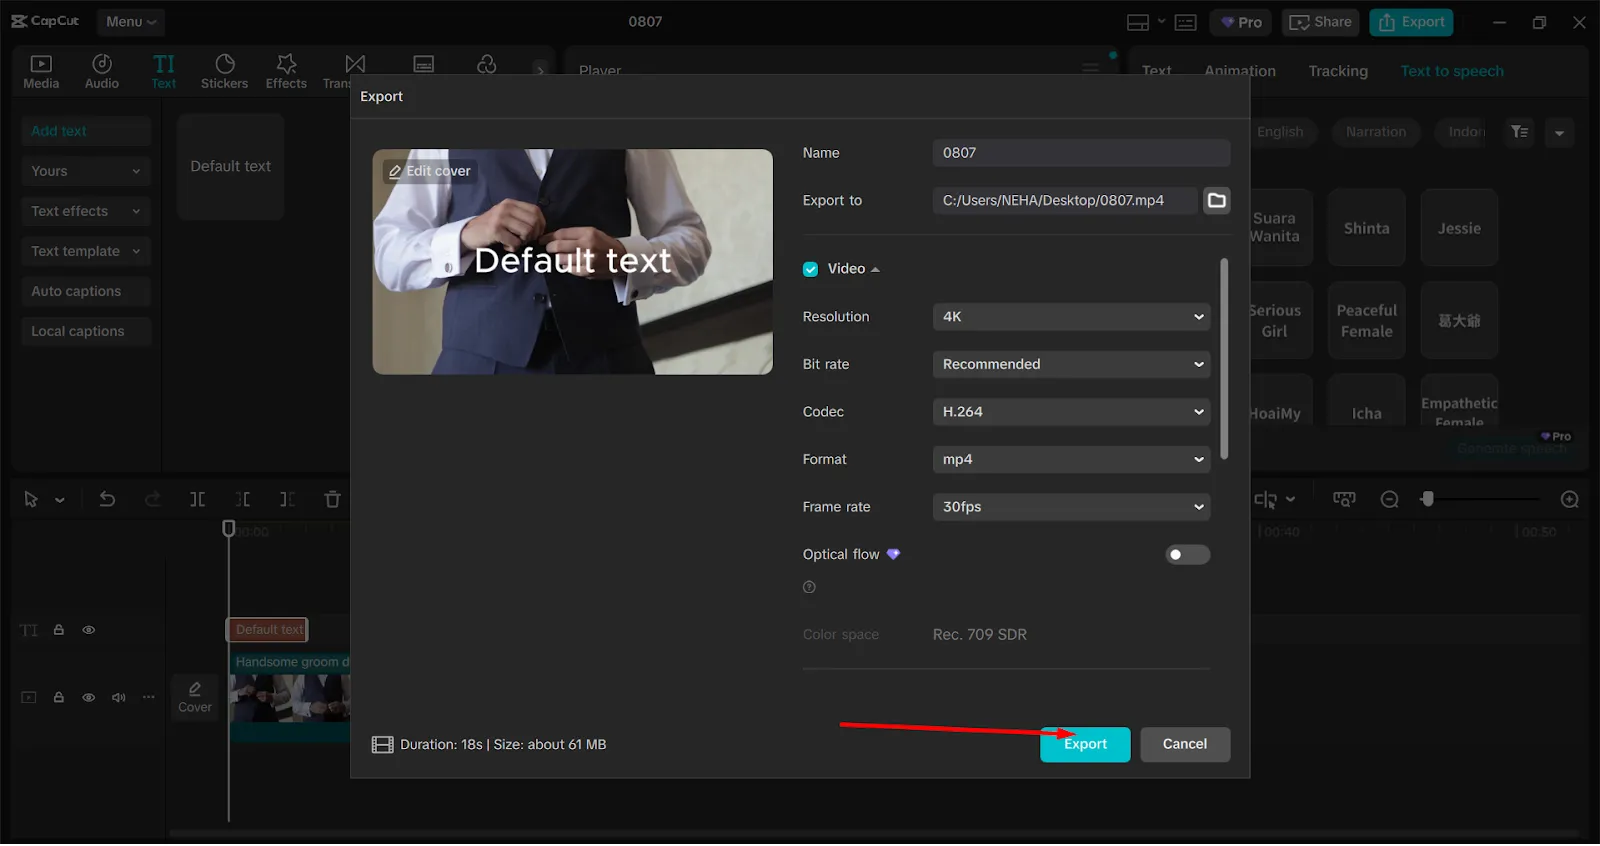The width and height of the screenshot is (1600, 846).
Task: Open the Audio panel
Action: point(102,72)
